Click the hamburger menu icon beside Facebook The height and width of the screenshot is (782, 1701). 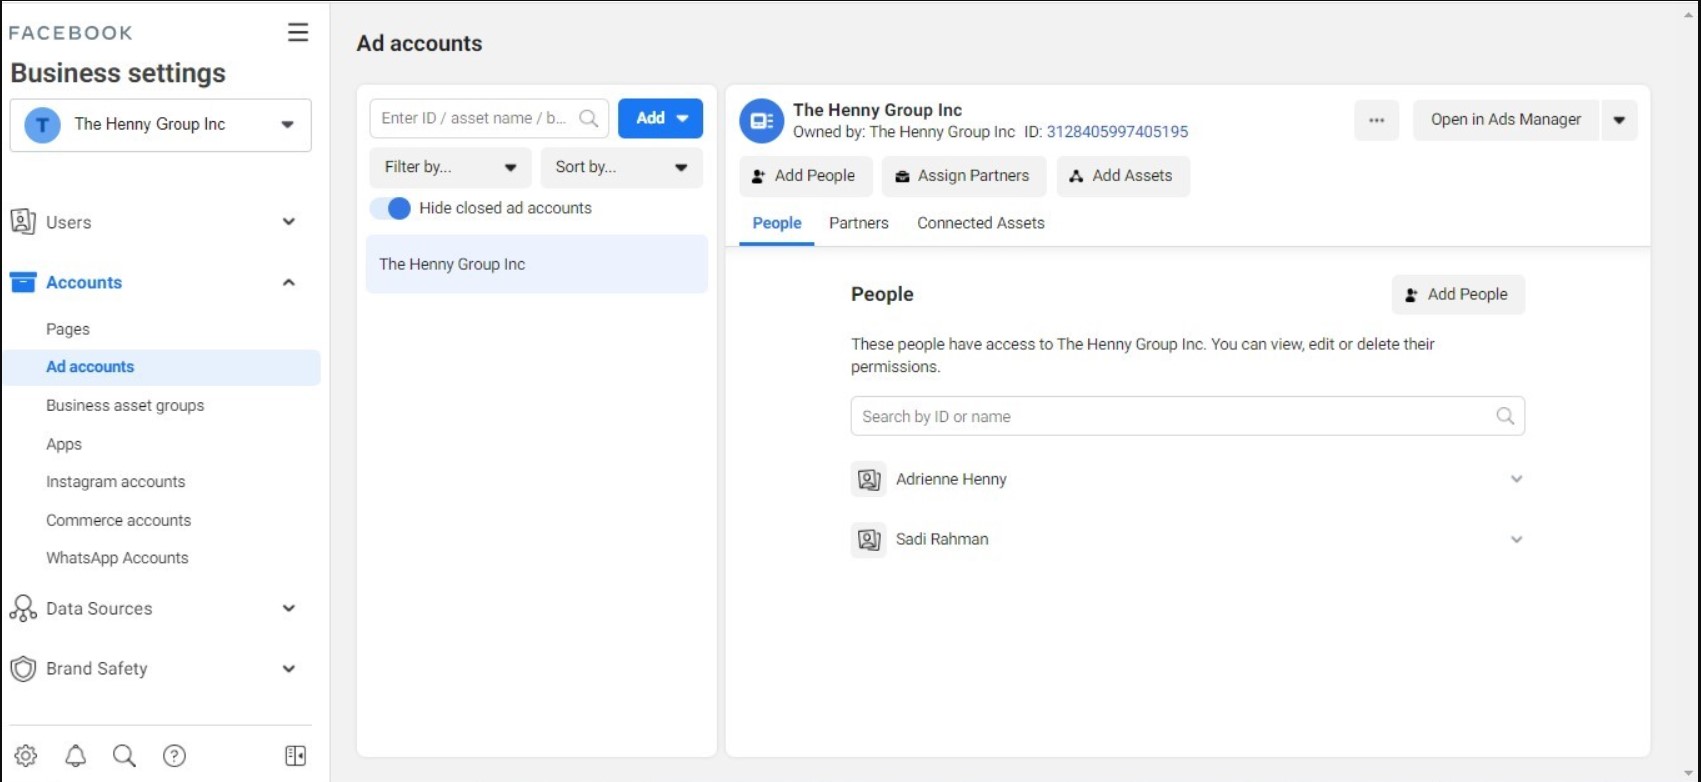pyautogui.click(x=298, y=32)
